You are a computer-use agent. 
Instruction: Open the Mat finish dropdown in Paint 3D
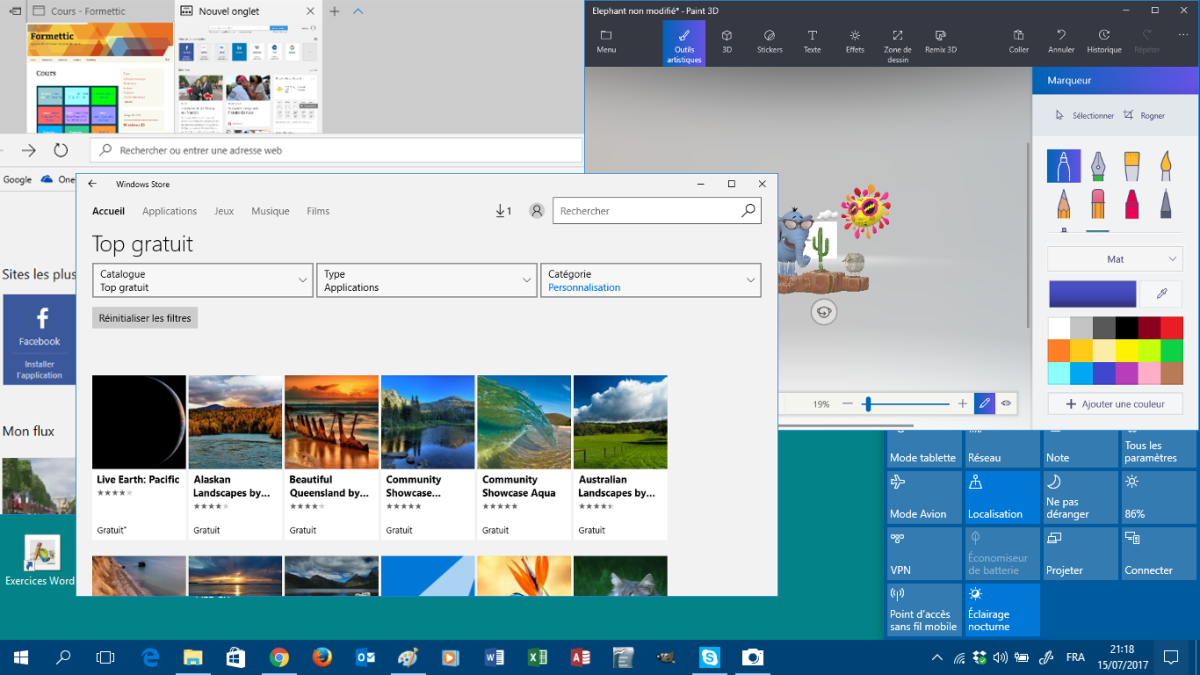click(1115, 259)
